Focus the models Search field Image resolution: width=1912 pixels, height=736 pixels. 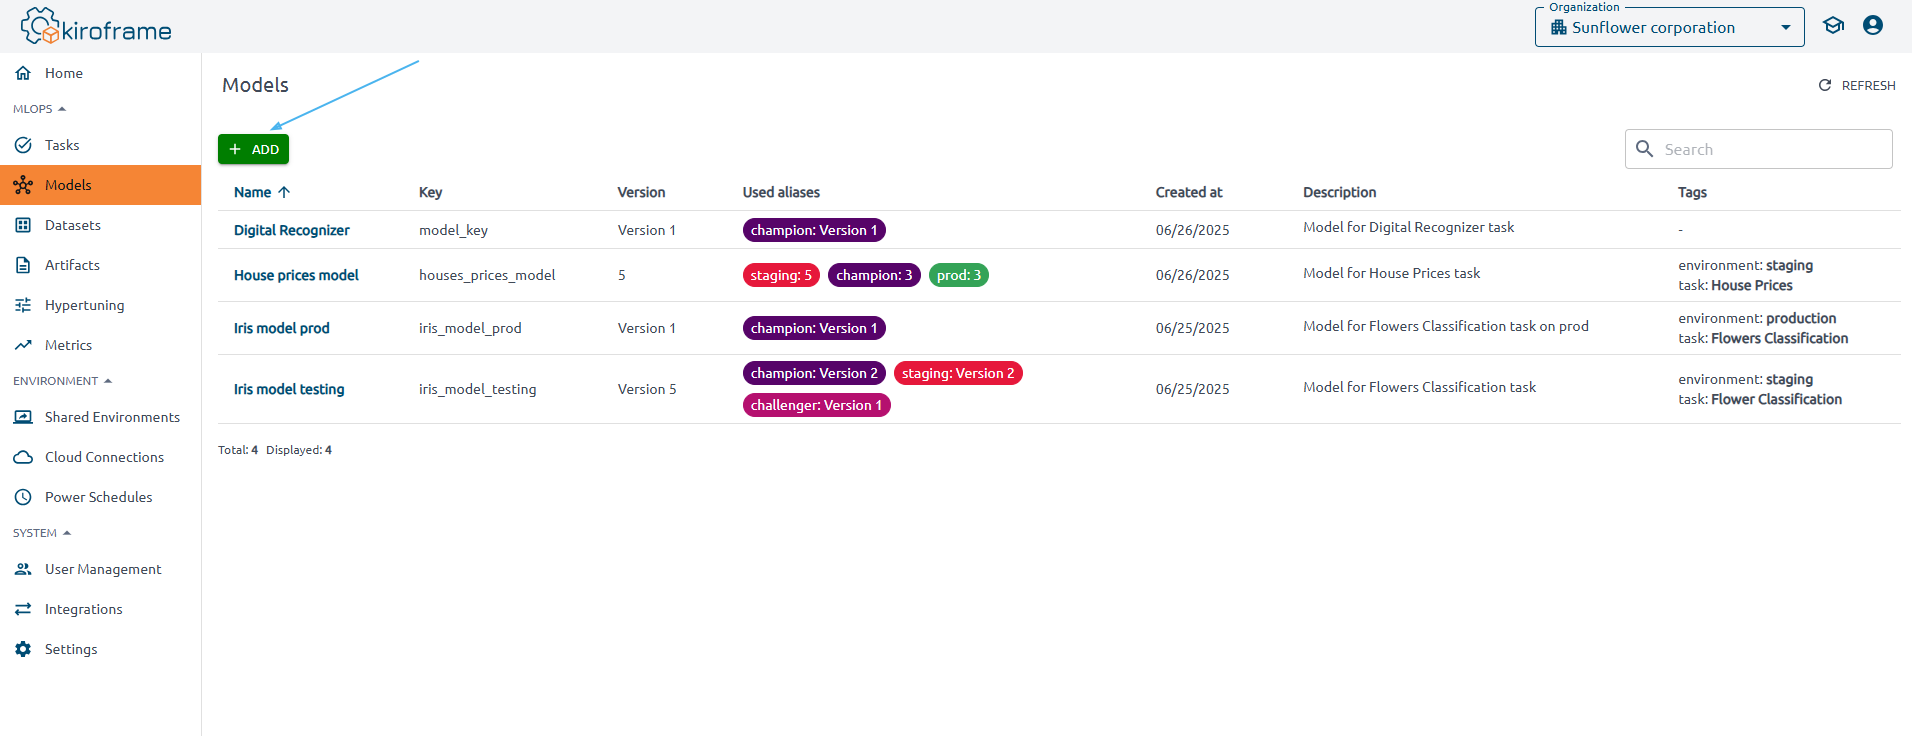click(x=1770, y=149)
